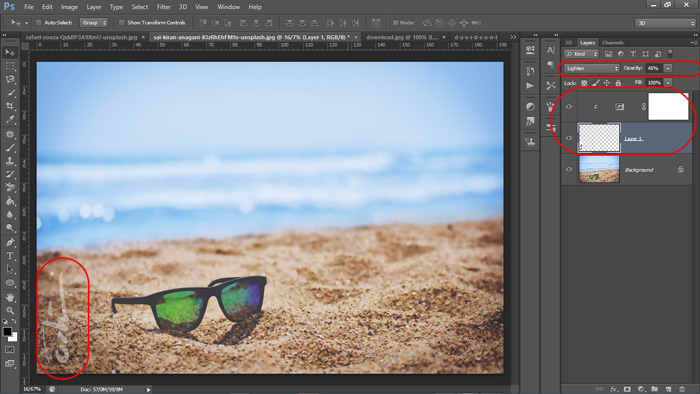The width and height of the screenshot is (700, 394).
Task: Select the Spot Healing Brush tool
Action: [10, 134]
